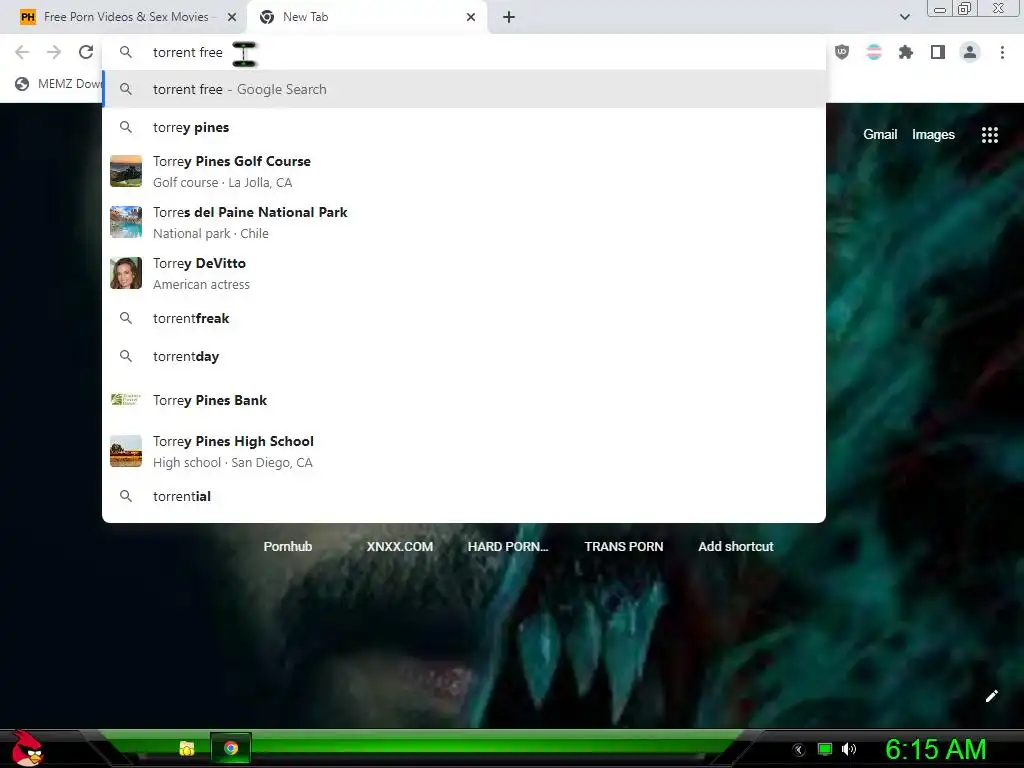Click the Torrey Pines High School thumbnail
The image size is (1024, 768).
click(126, 451)
